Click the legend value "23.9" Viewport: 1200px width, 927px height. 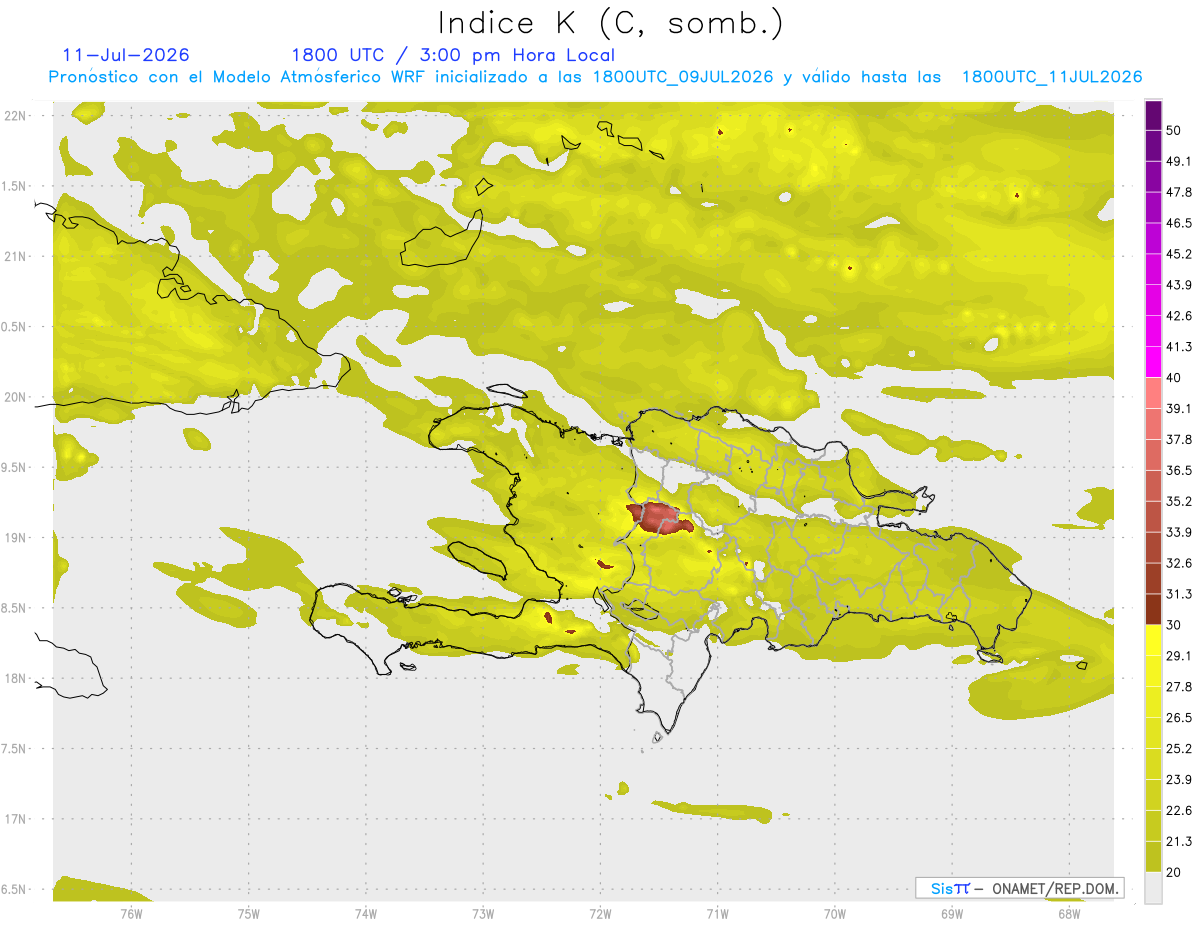tap(1180, 780)
